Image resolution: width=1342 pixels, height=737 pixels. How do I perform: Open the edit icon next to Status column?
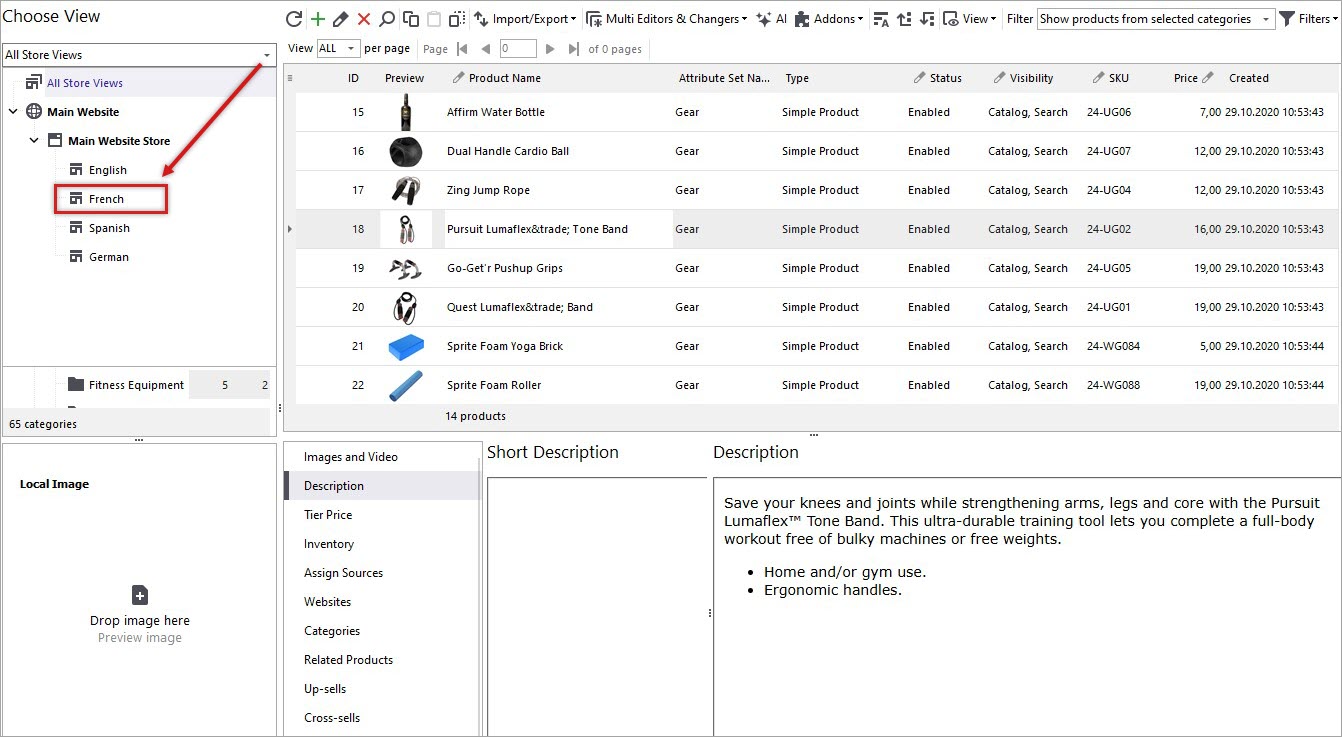tap(919, 78)
